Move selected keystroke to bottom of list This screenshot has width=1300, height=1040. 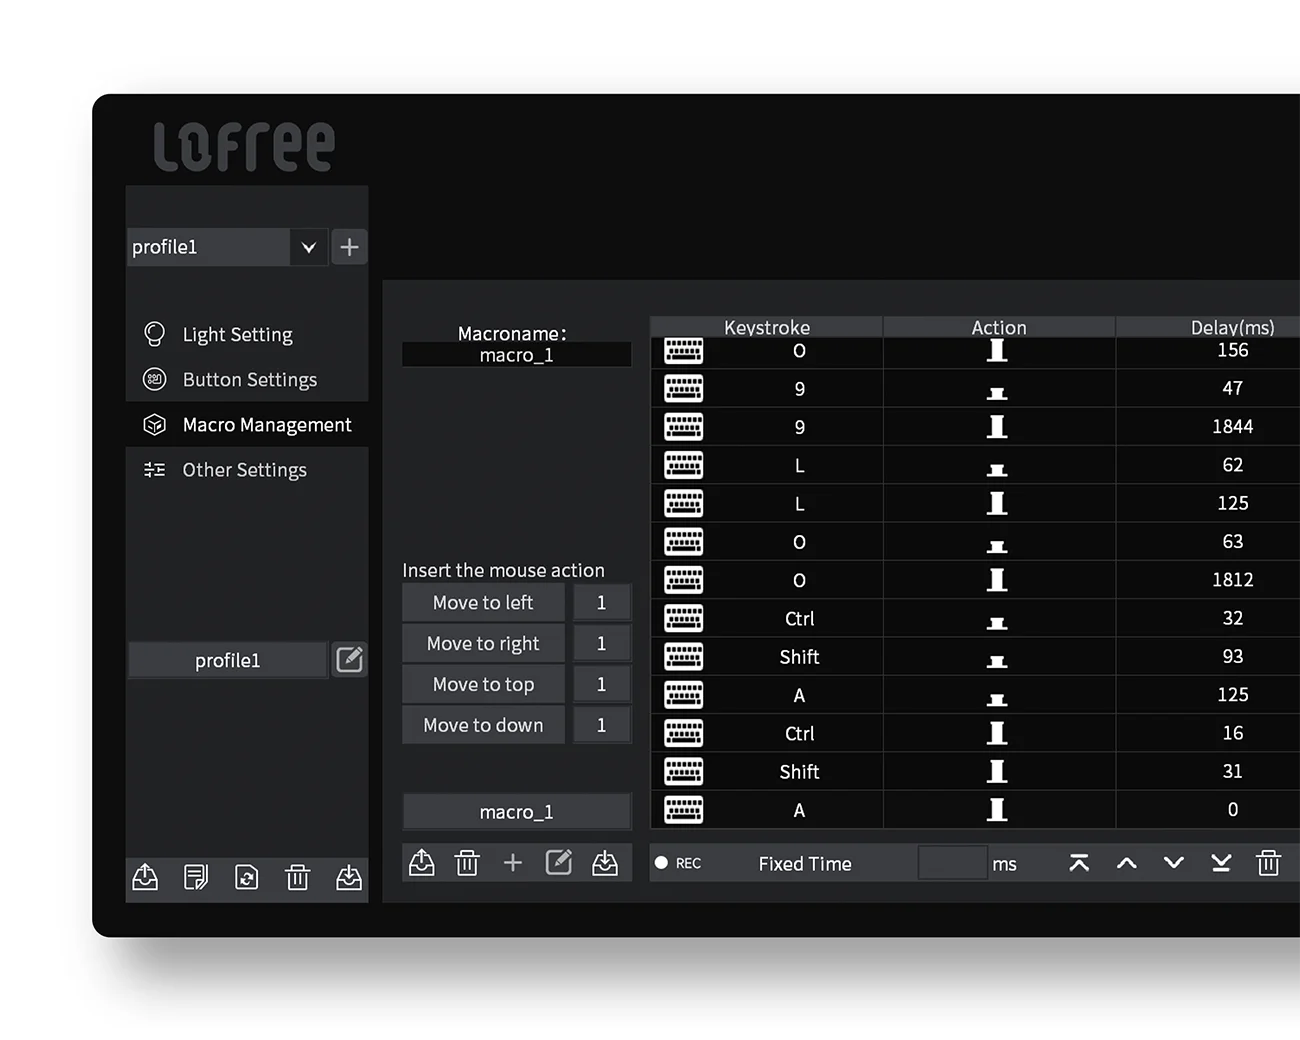pos(1221,863)
